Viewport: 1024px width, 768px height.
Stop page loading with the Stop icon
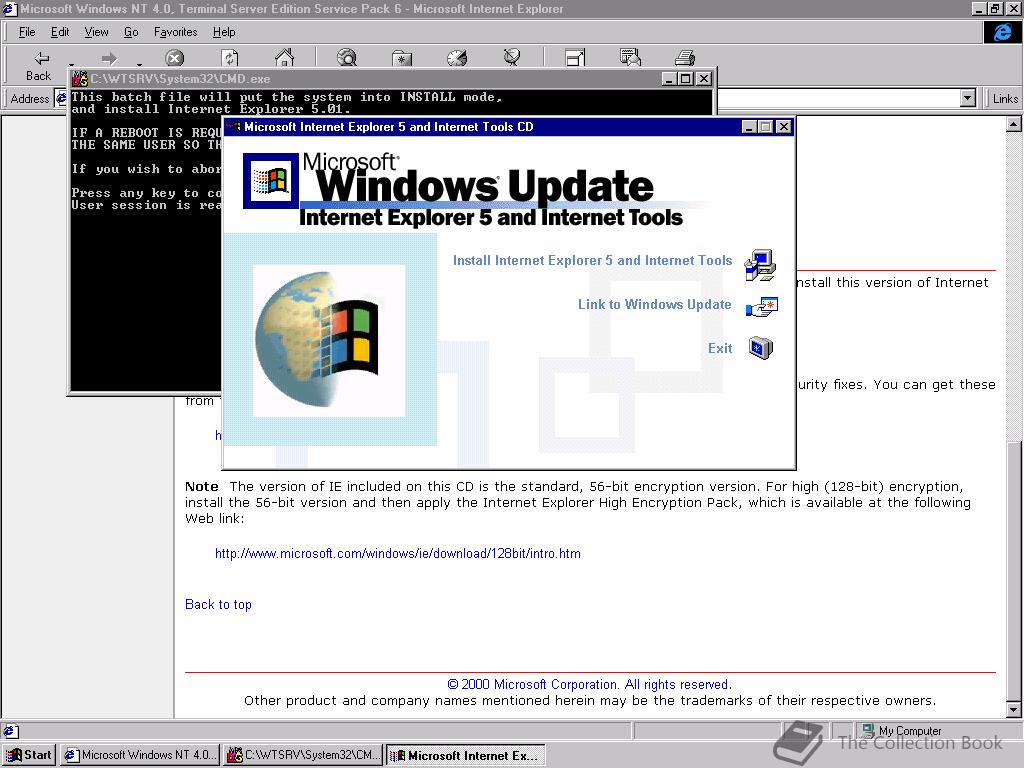(x=174, y=58)
